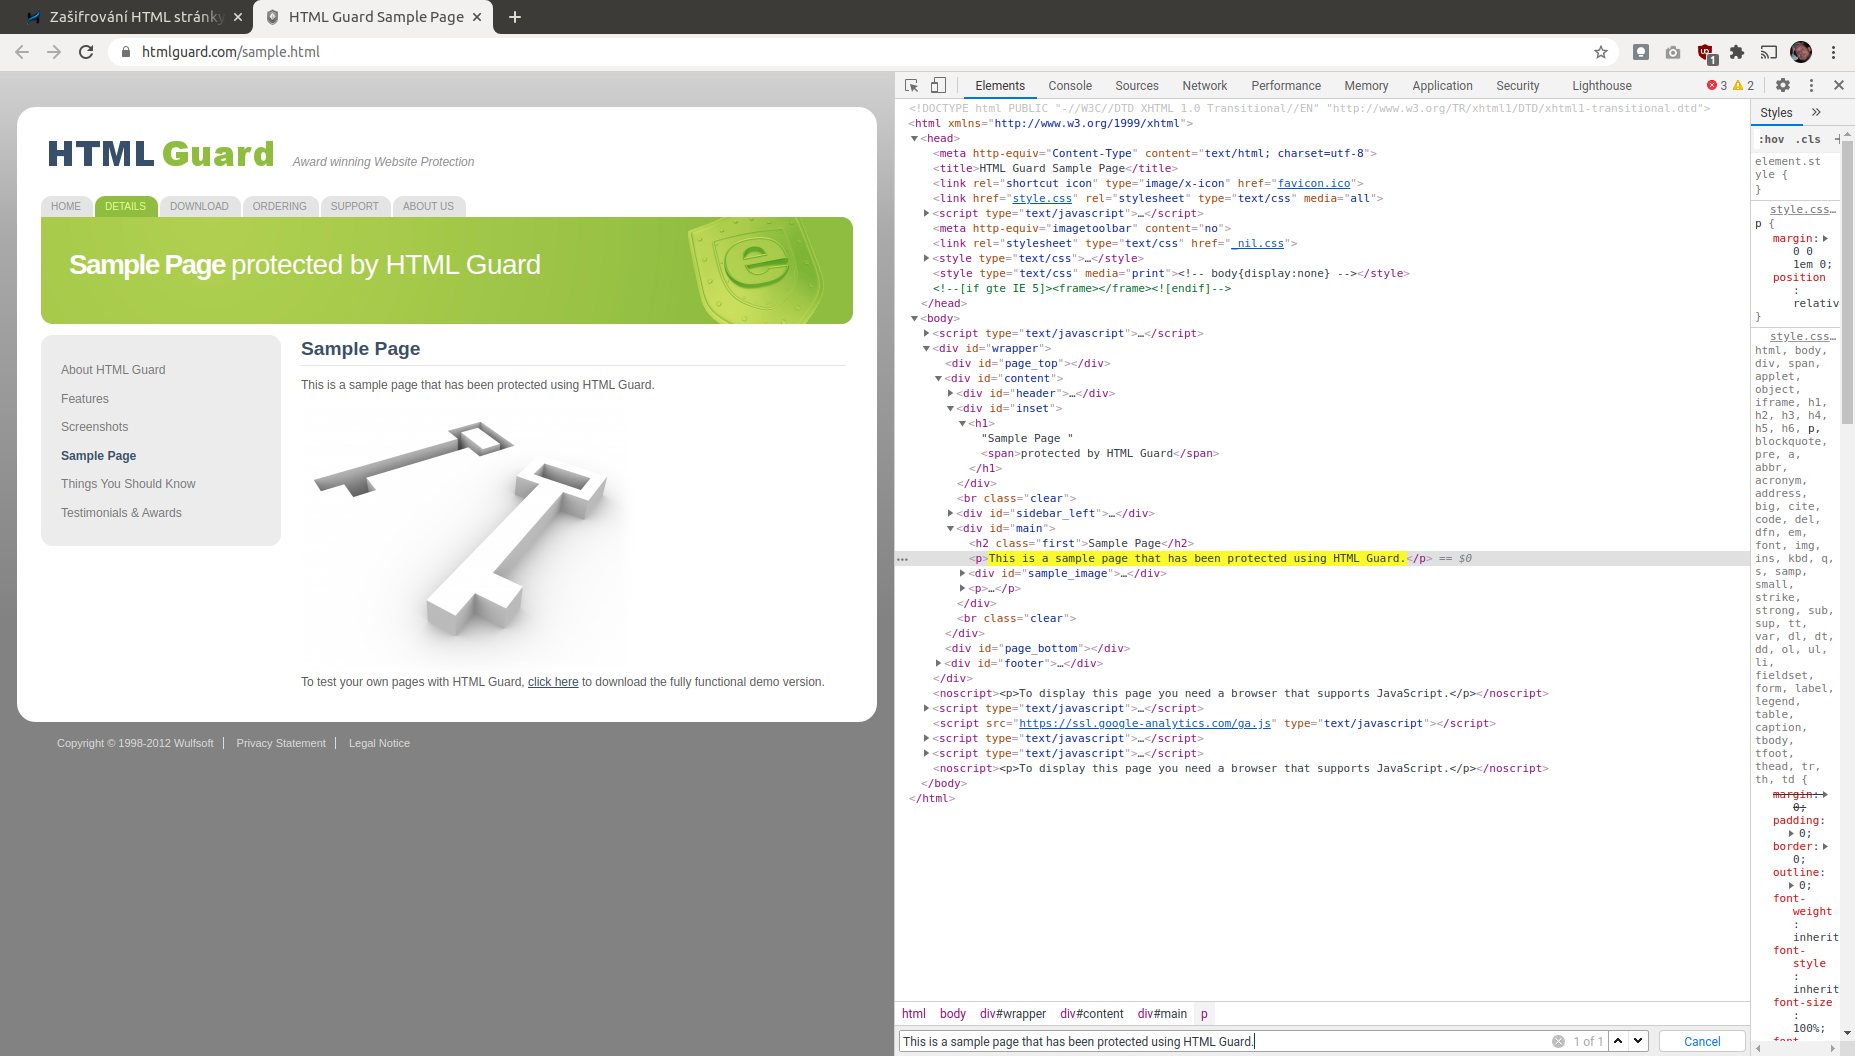1855x1056 pixels.
Task: Click the red error count indicator
Action: tap(1717, 86)
